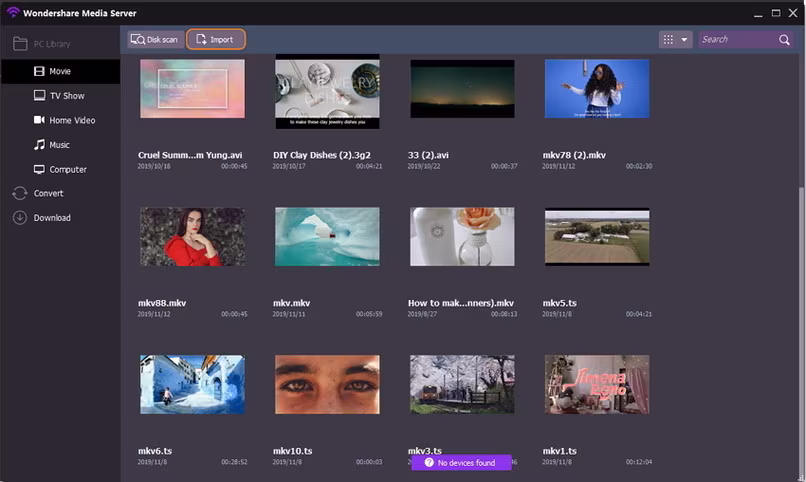Click the search magnifying glass icon
The width and height of the screenshot is (806, 482).
tap(784, 40)
